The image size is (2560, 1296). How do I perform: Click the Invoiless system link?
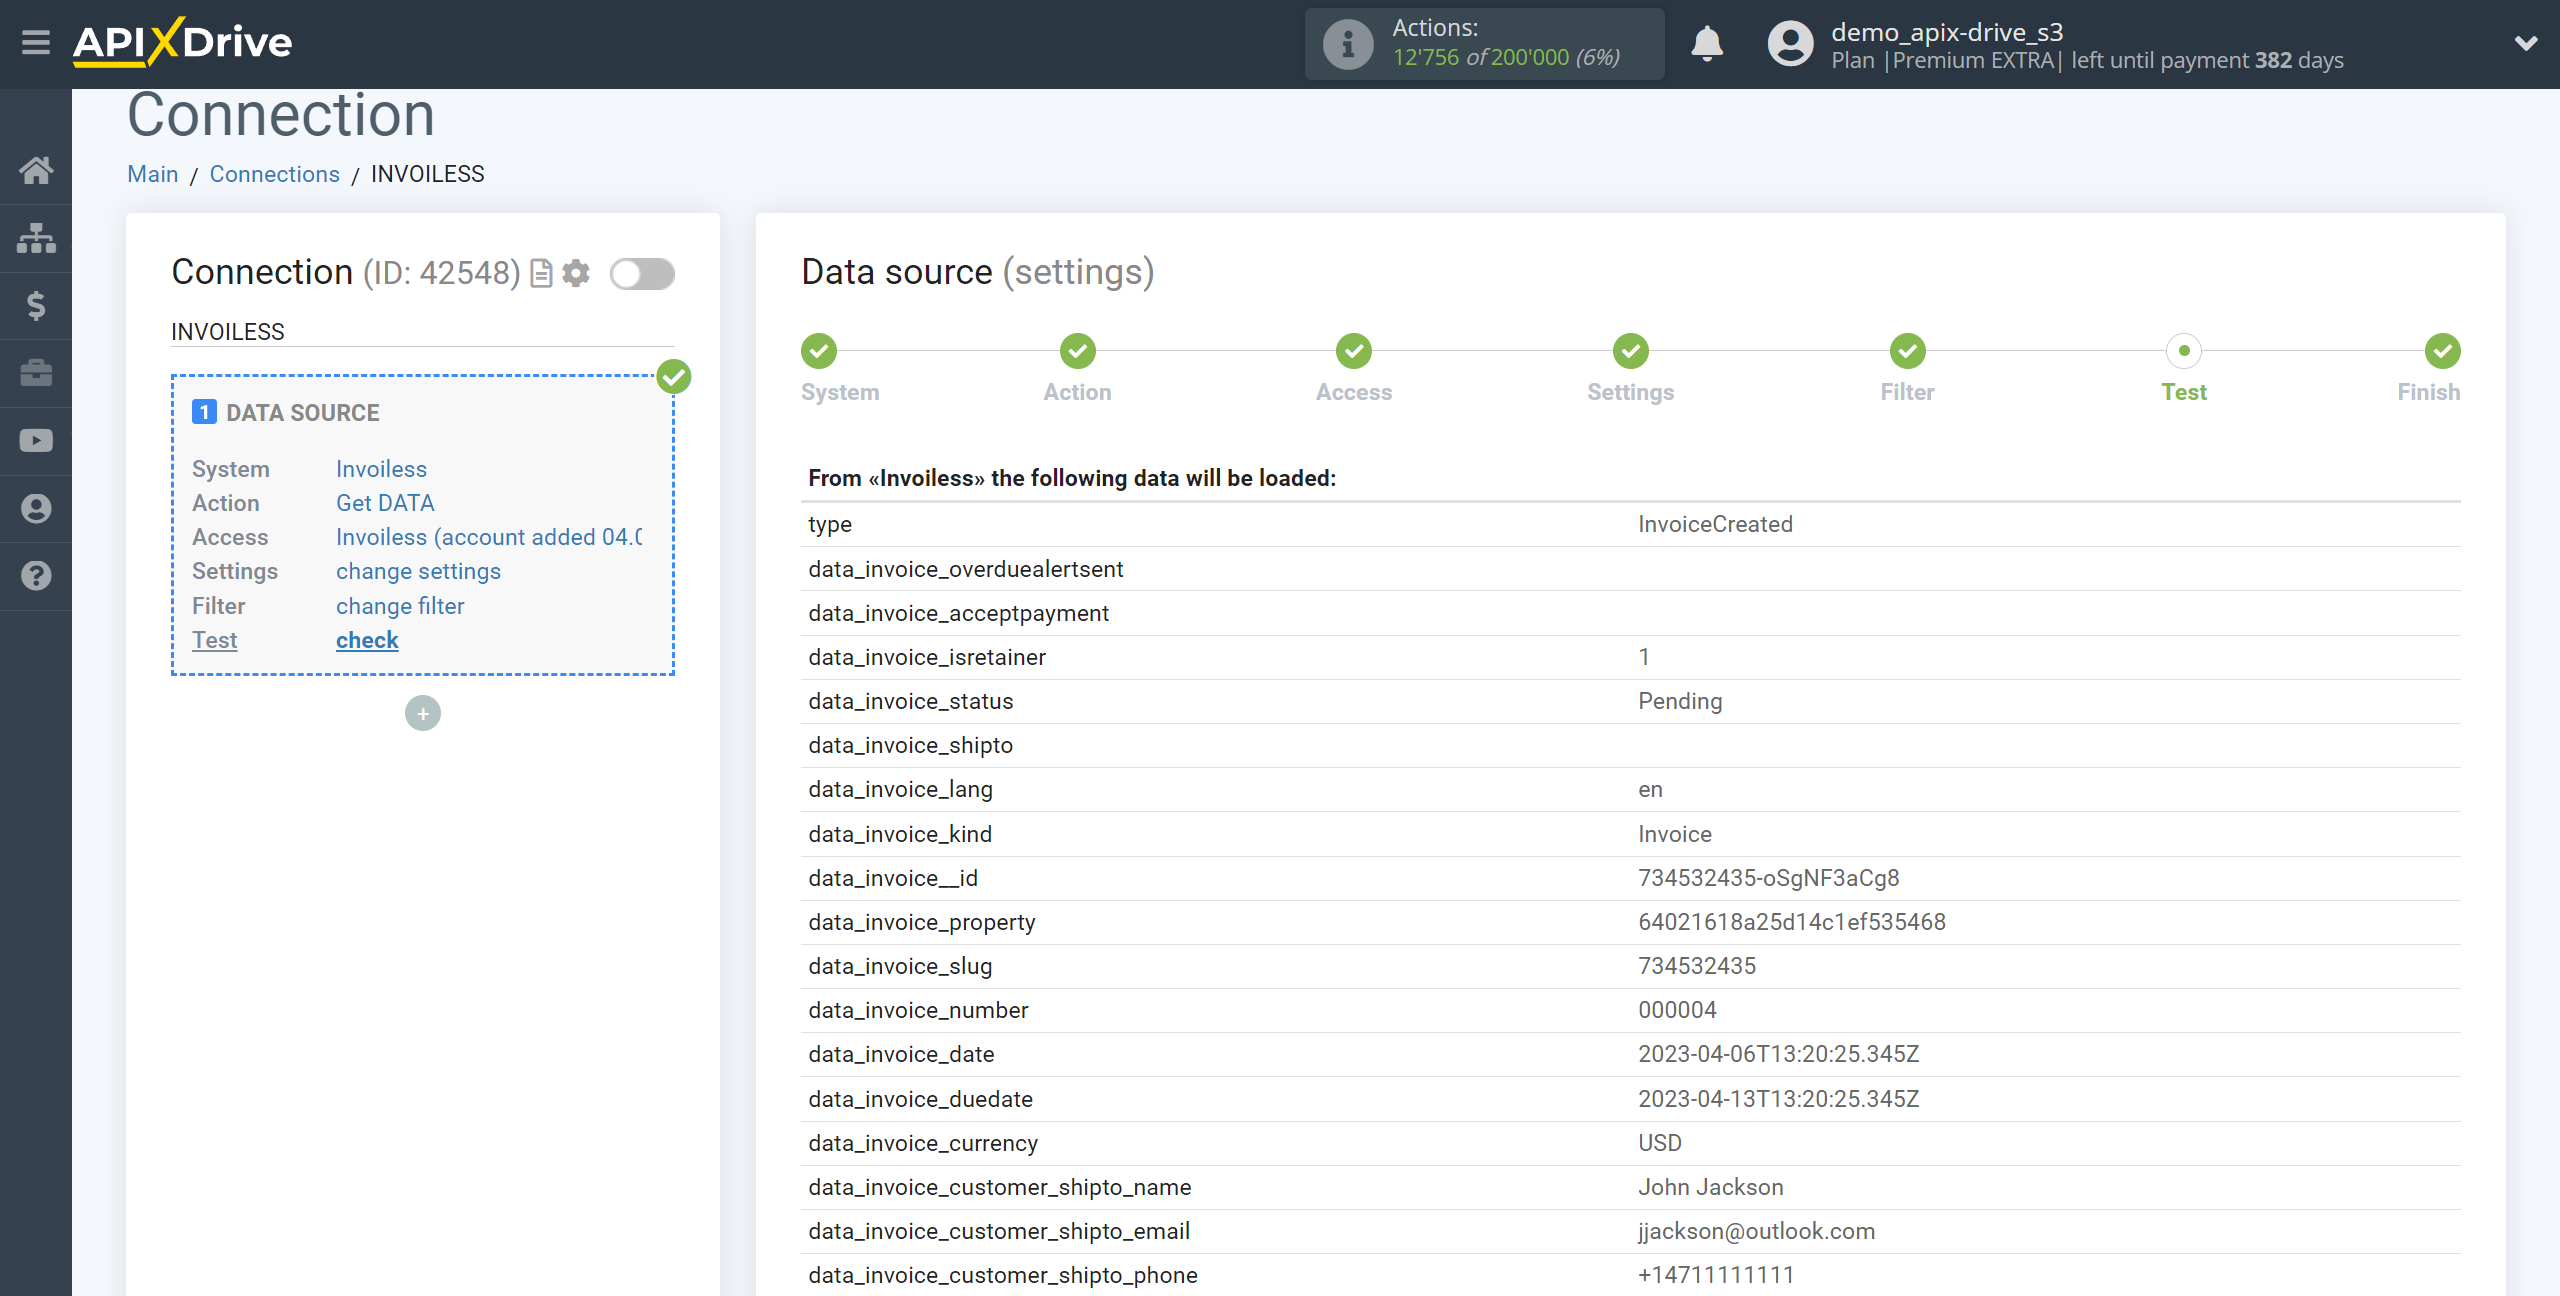click(x=381, y=469)
